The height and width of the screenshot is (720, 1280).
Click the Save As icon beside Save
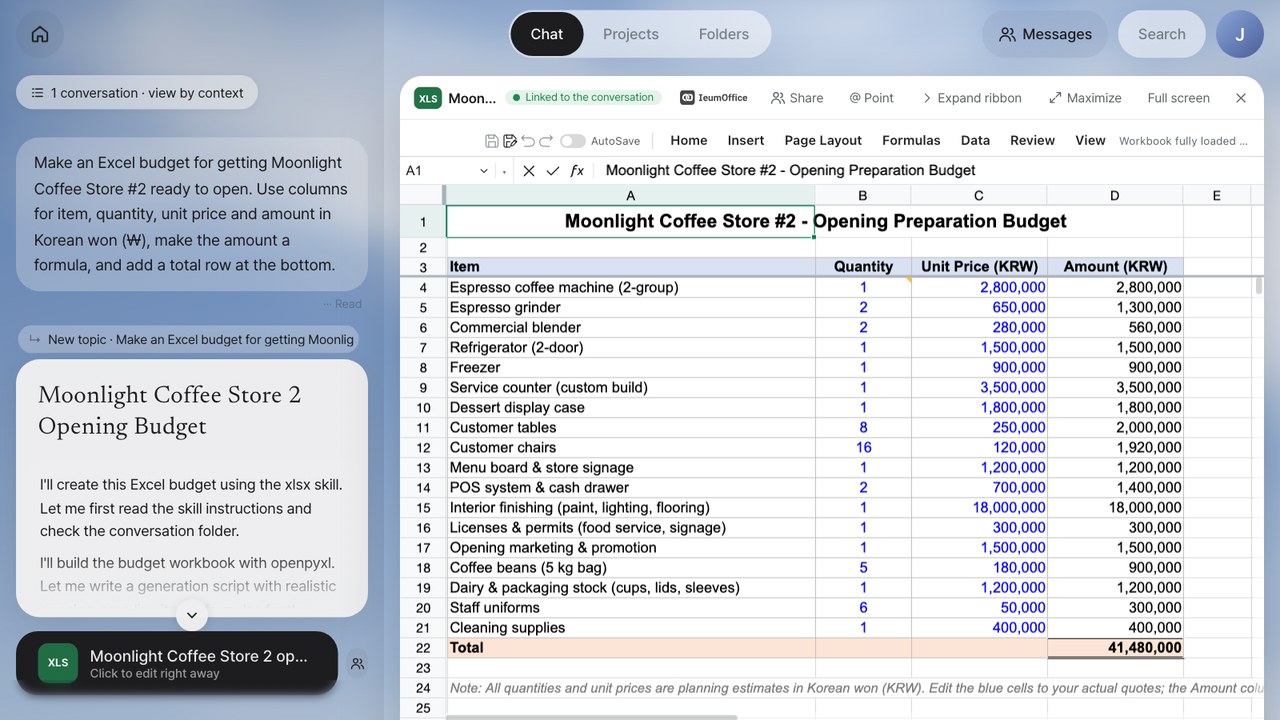pyautogui.click(x=510, y=141)
